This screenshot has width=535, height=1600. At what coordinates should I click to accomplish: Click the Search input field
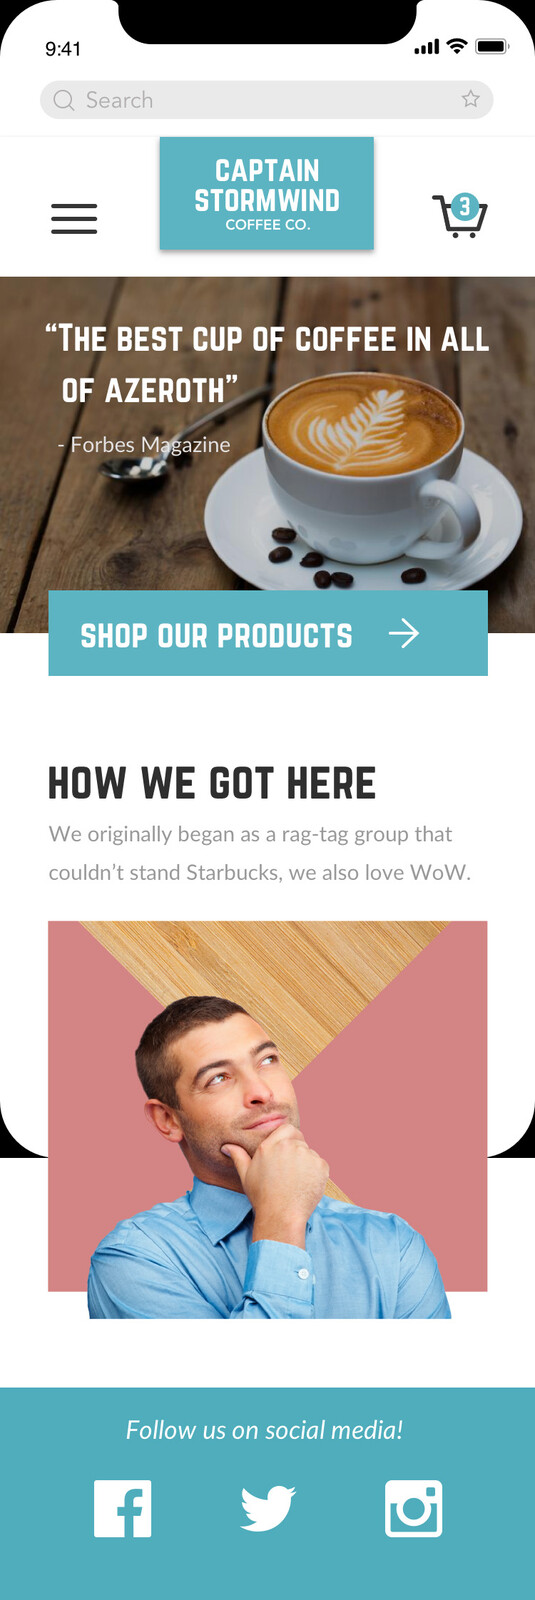[x=267, y=100]
